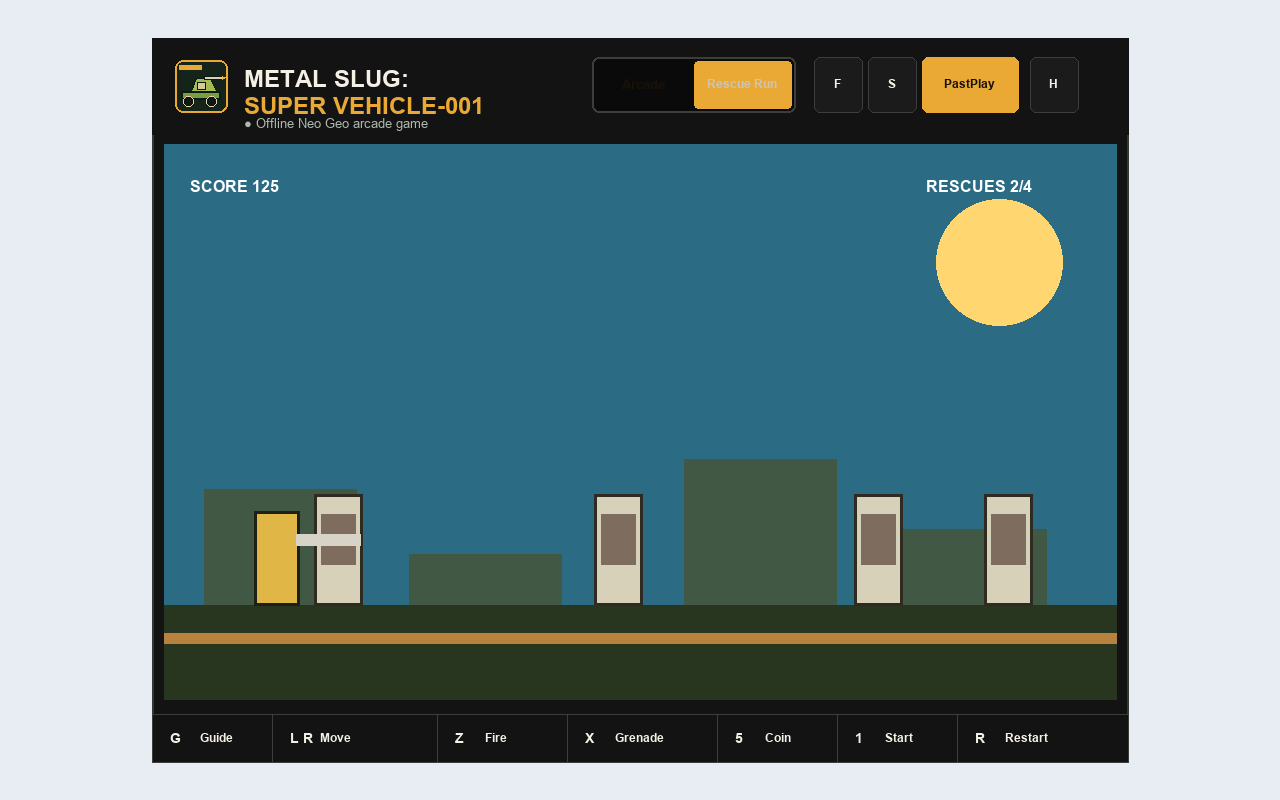Switch to Arcade mode
Image resolution: width=1280 pixels, height=800 pixels.
pyautogui.click(x=643, y=85)
